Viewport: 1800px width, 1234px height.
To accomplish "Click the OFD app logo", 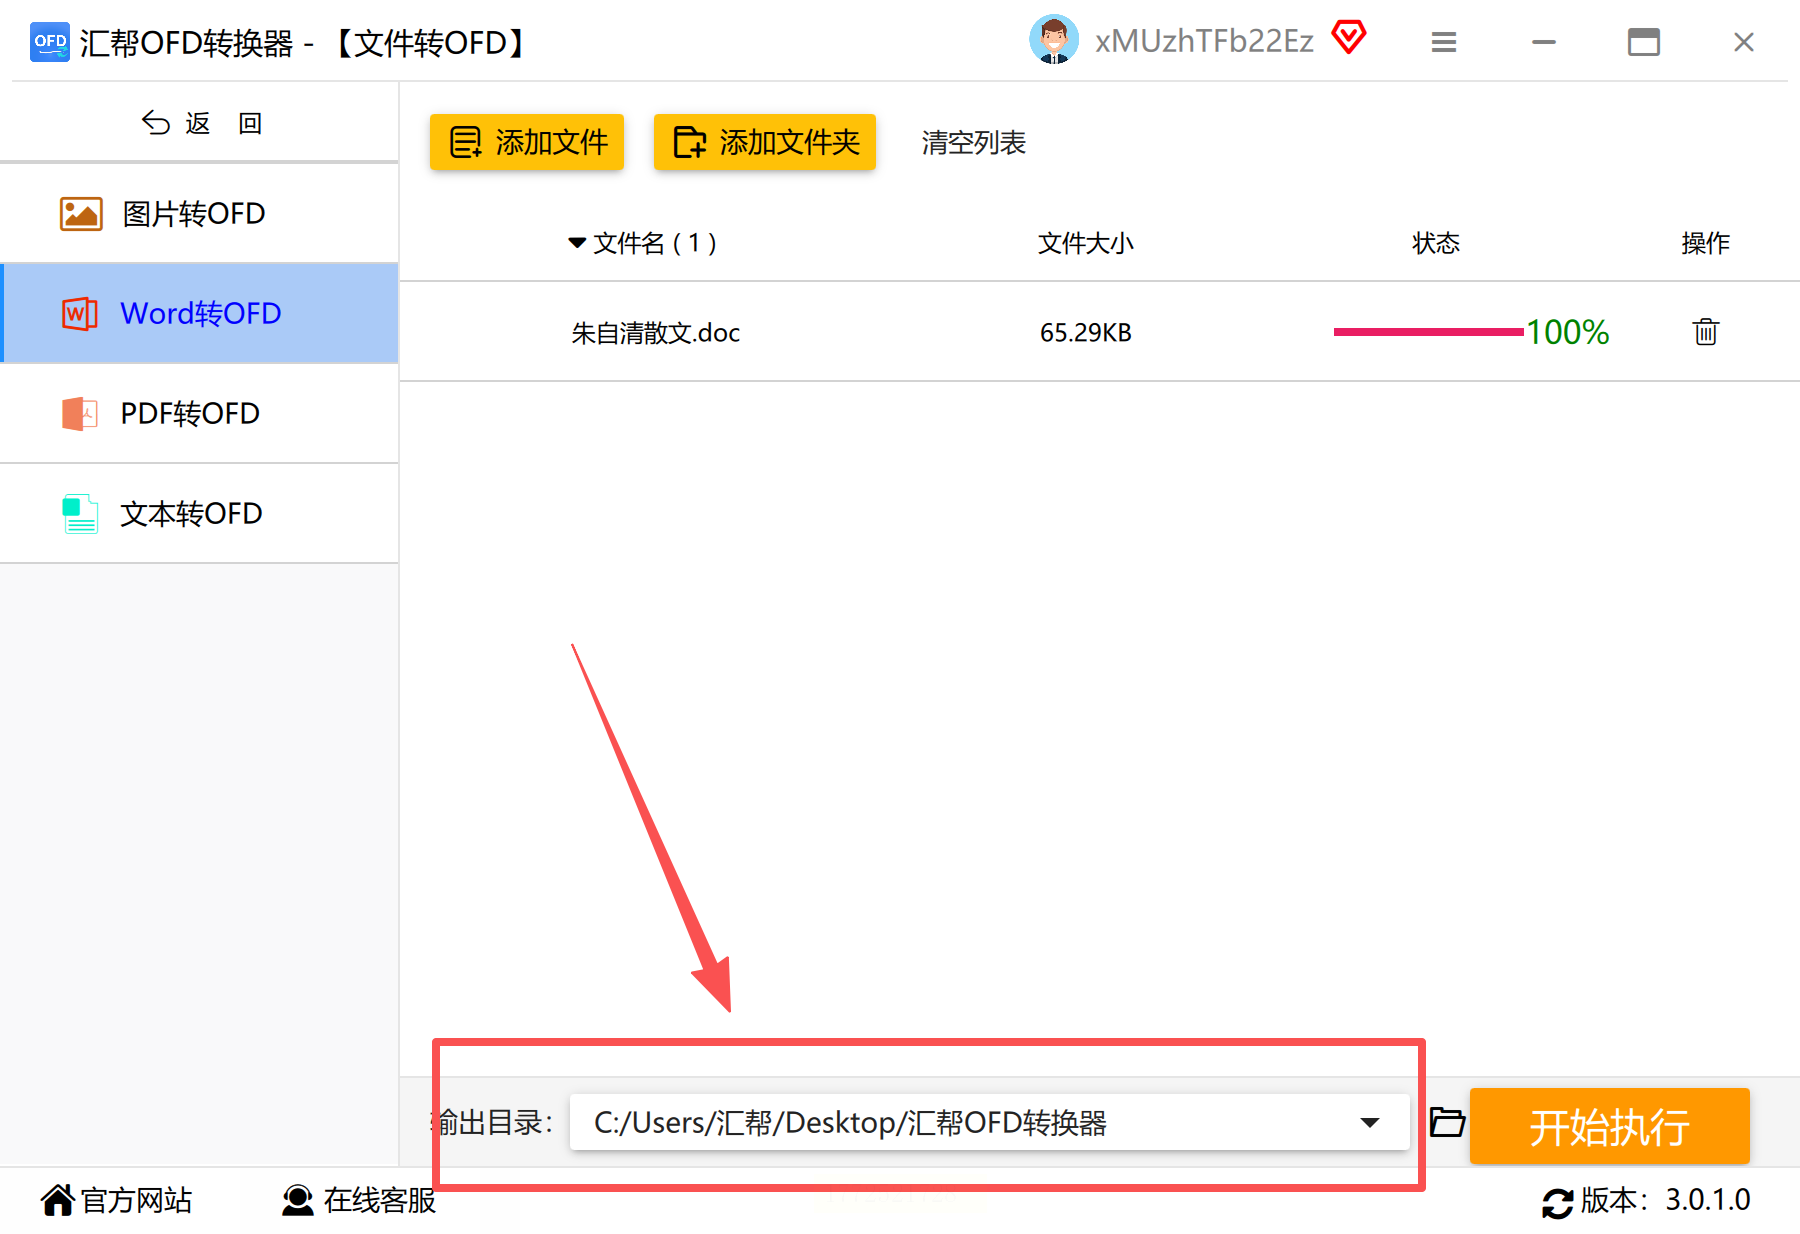I will click(50, 42).
